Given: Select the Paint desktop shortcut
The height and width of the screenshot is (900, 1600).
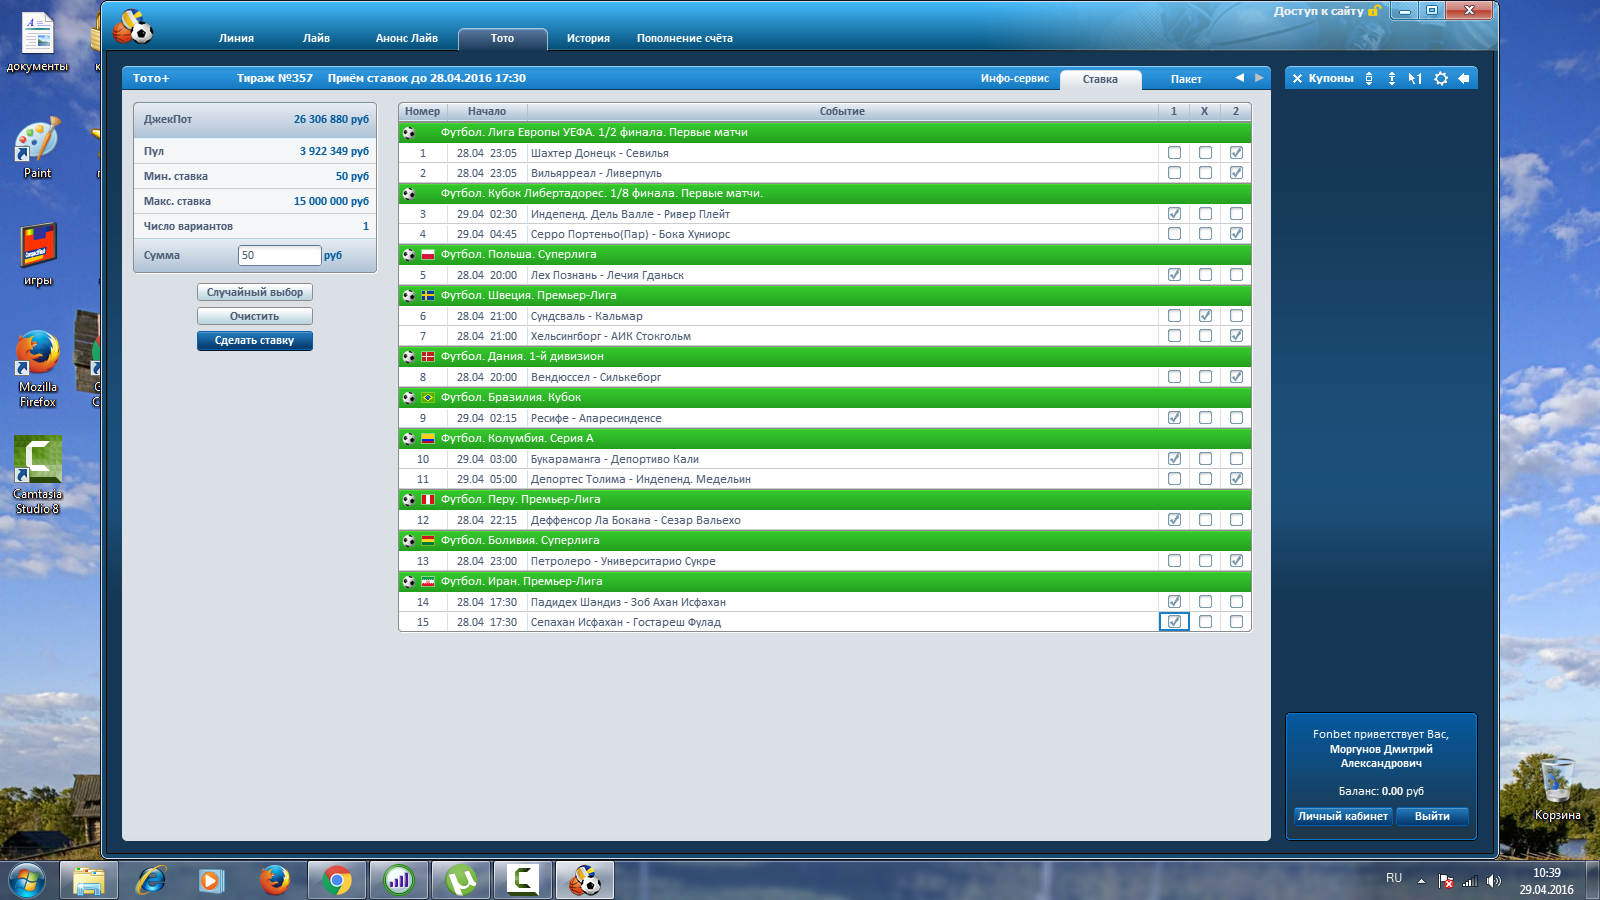Looking at the screenshot, I should (37, 148).
